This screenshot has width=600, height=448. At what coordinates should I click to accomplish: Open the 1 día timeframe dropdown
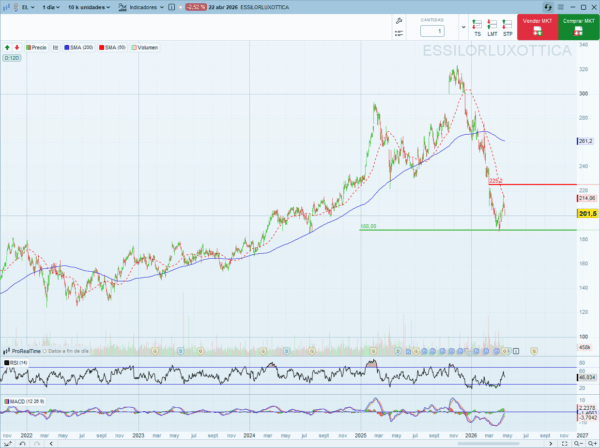tap(54, 7)
